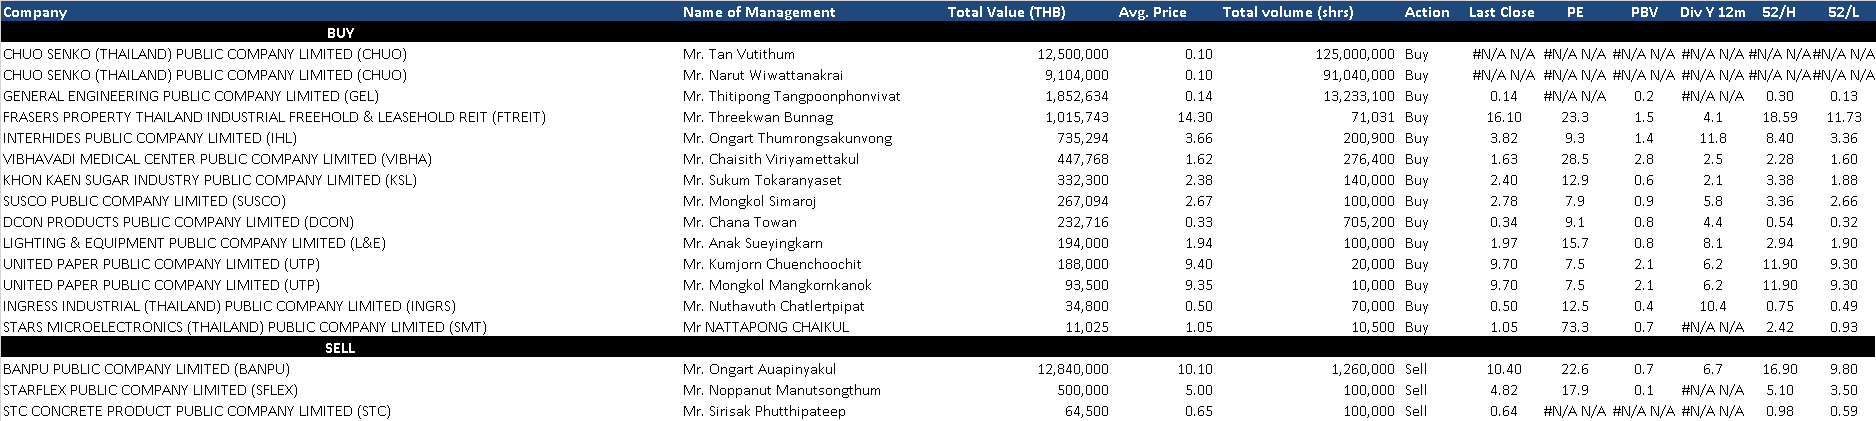1876x421 pixels.
Task: Select KHON KAEN SUGAR (KSL) cell
Action: coord(210,180)
